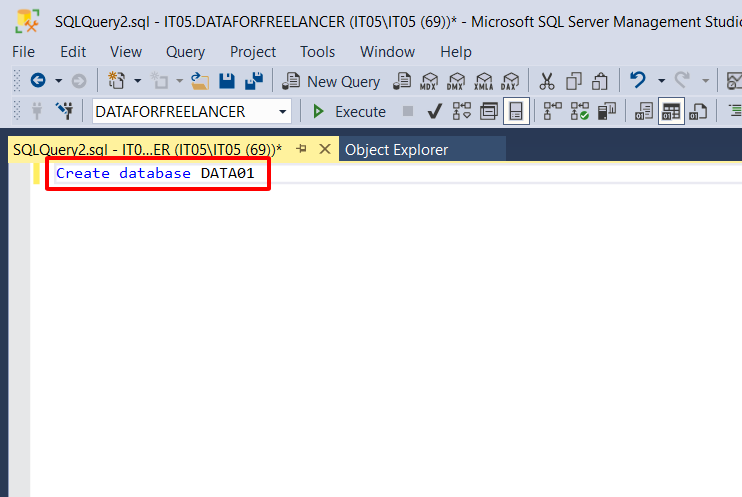Open the View menu

[126, 52]
